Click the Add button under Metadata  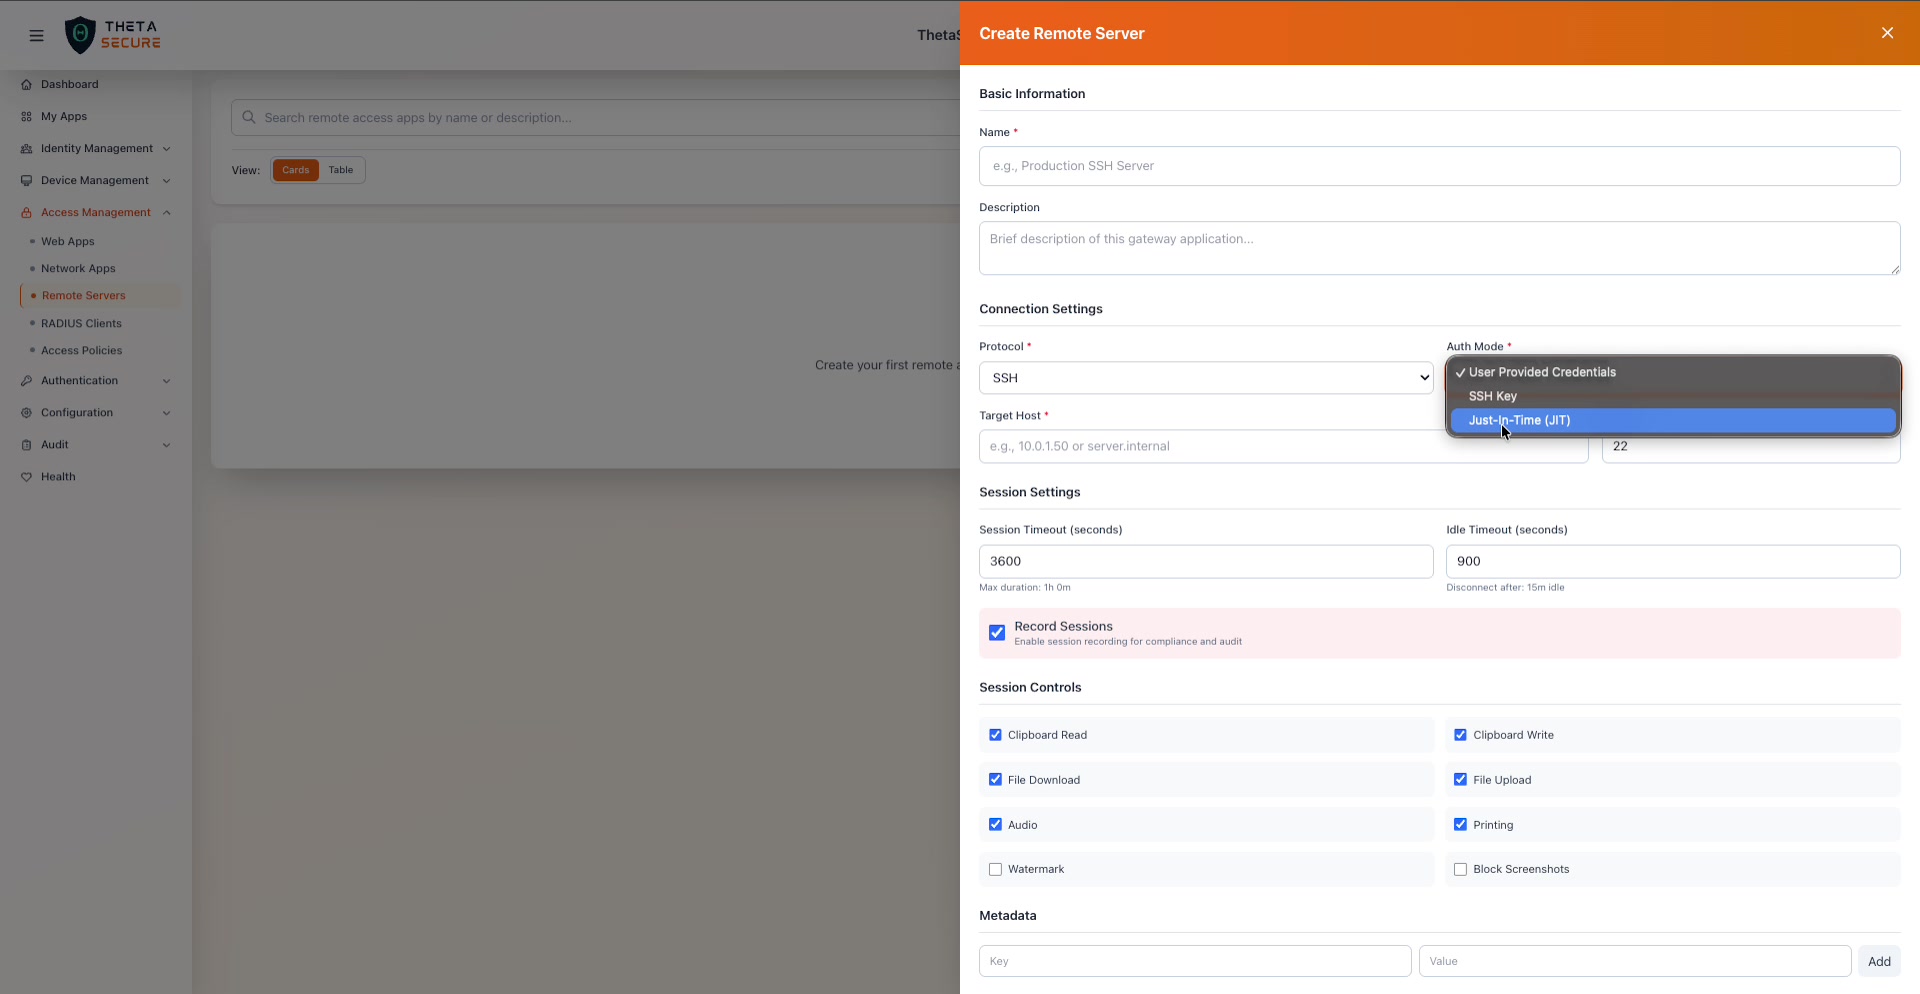(x=1879, y=961)
